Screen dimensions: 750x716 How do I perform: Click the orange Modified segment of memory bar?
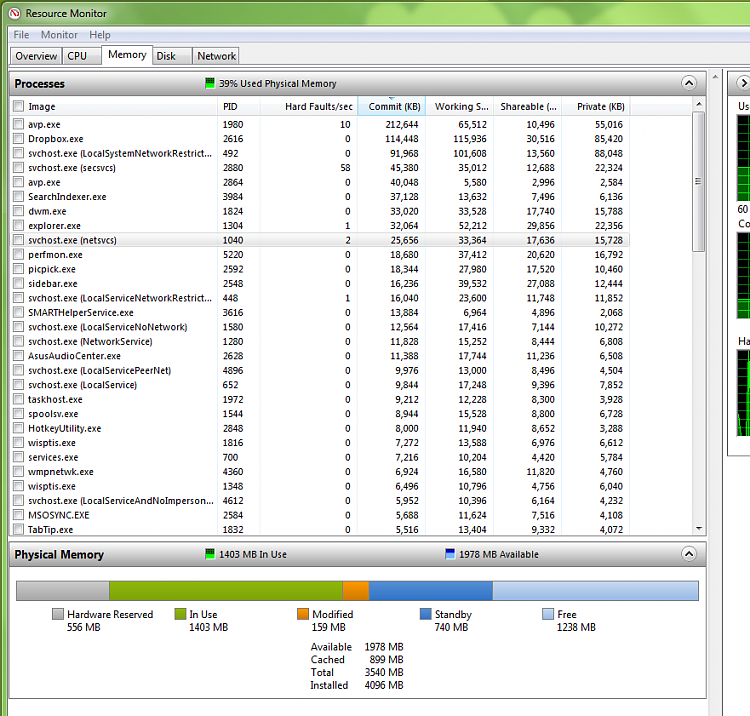tap(356, 591)
